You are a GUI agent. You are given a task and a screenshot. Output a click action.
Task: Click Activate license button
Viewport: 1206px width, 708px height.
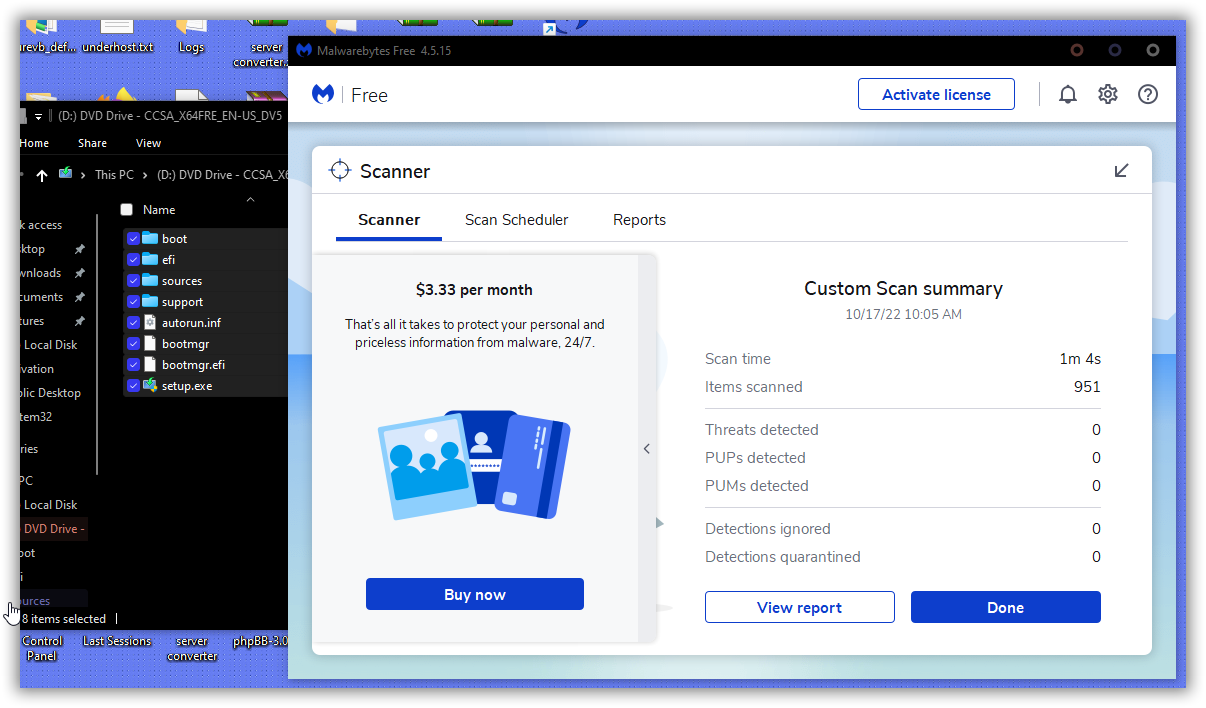coord(936,95)
